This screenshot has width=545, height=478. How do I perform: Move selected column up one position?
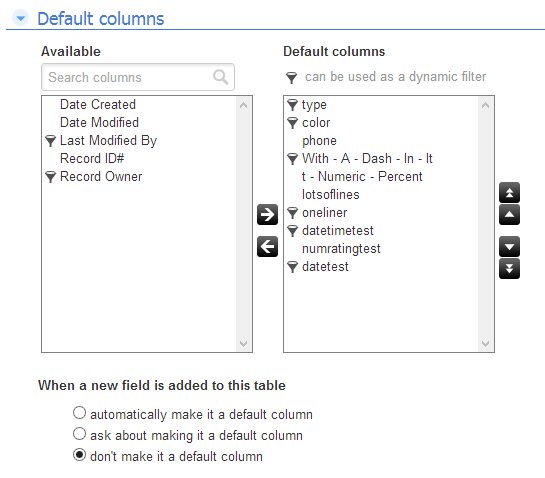click(509, 214)
